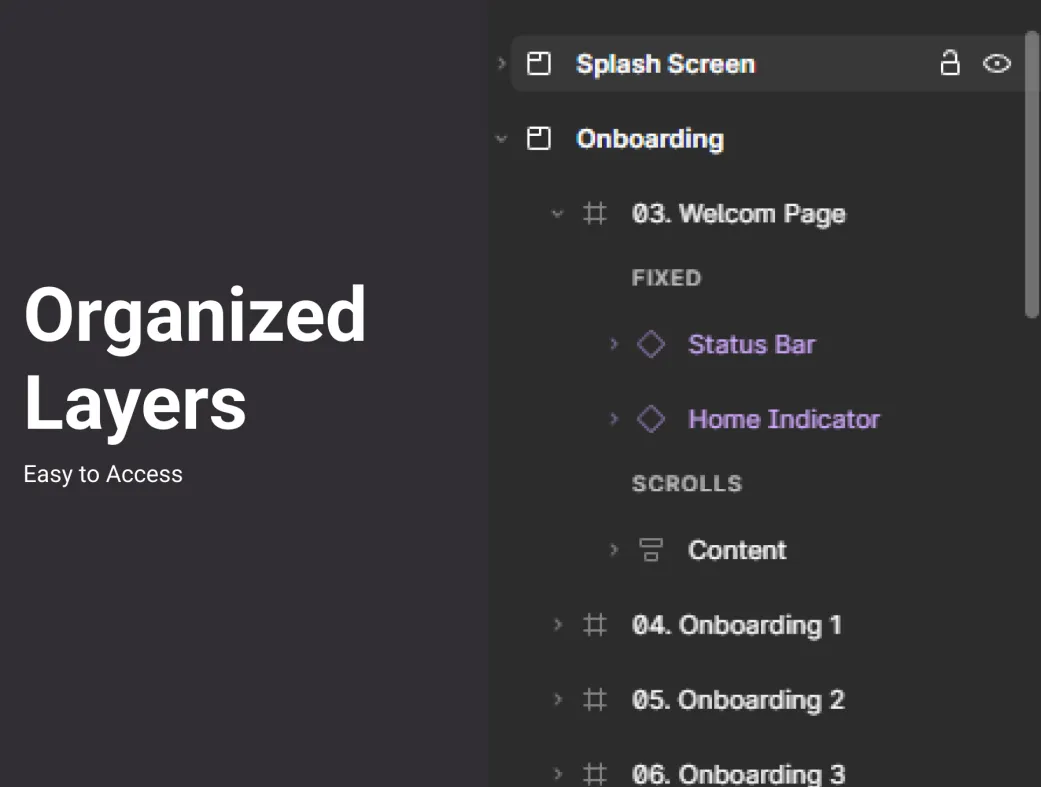Click the frame icon beside 05. Onboarding 2
Image resolution: width=1041 pixels, height=787 pixels.
click(595, 700)
